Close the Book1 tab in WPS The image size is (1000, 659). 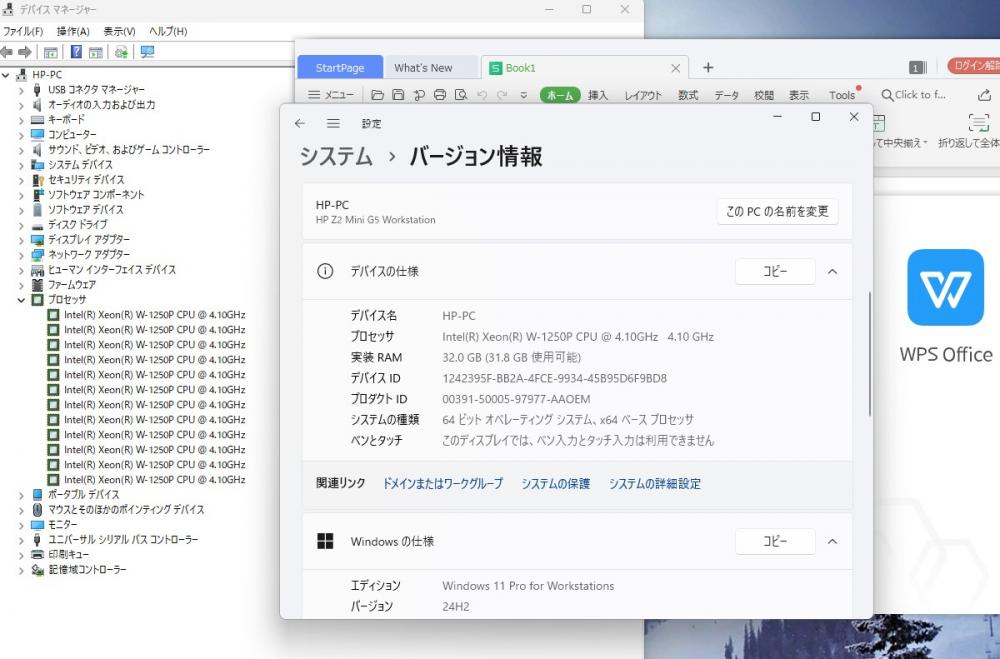pyautogui.click(x=676, y=68)
